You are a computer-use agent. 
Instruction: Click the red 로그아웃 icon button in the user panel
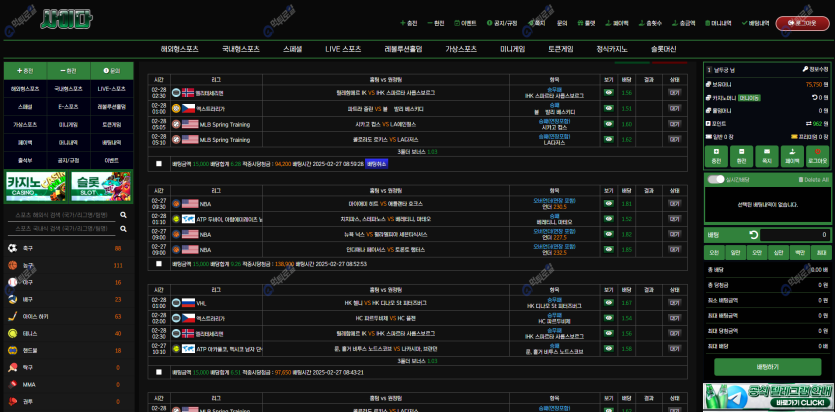point(817,155)
